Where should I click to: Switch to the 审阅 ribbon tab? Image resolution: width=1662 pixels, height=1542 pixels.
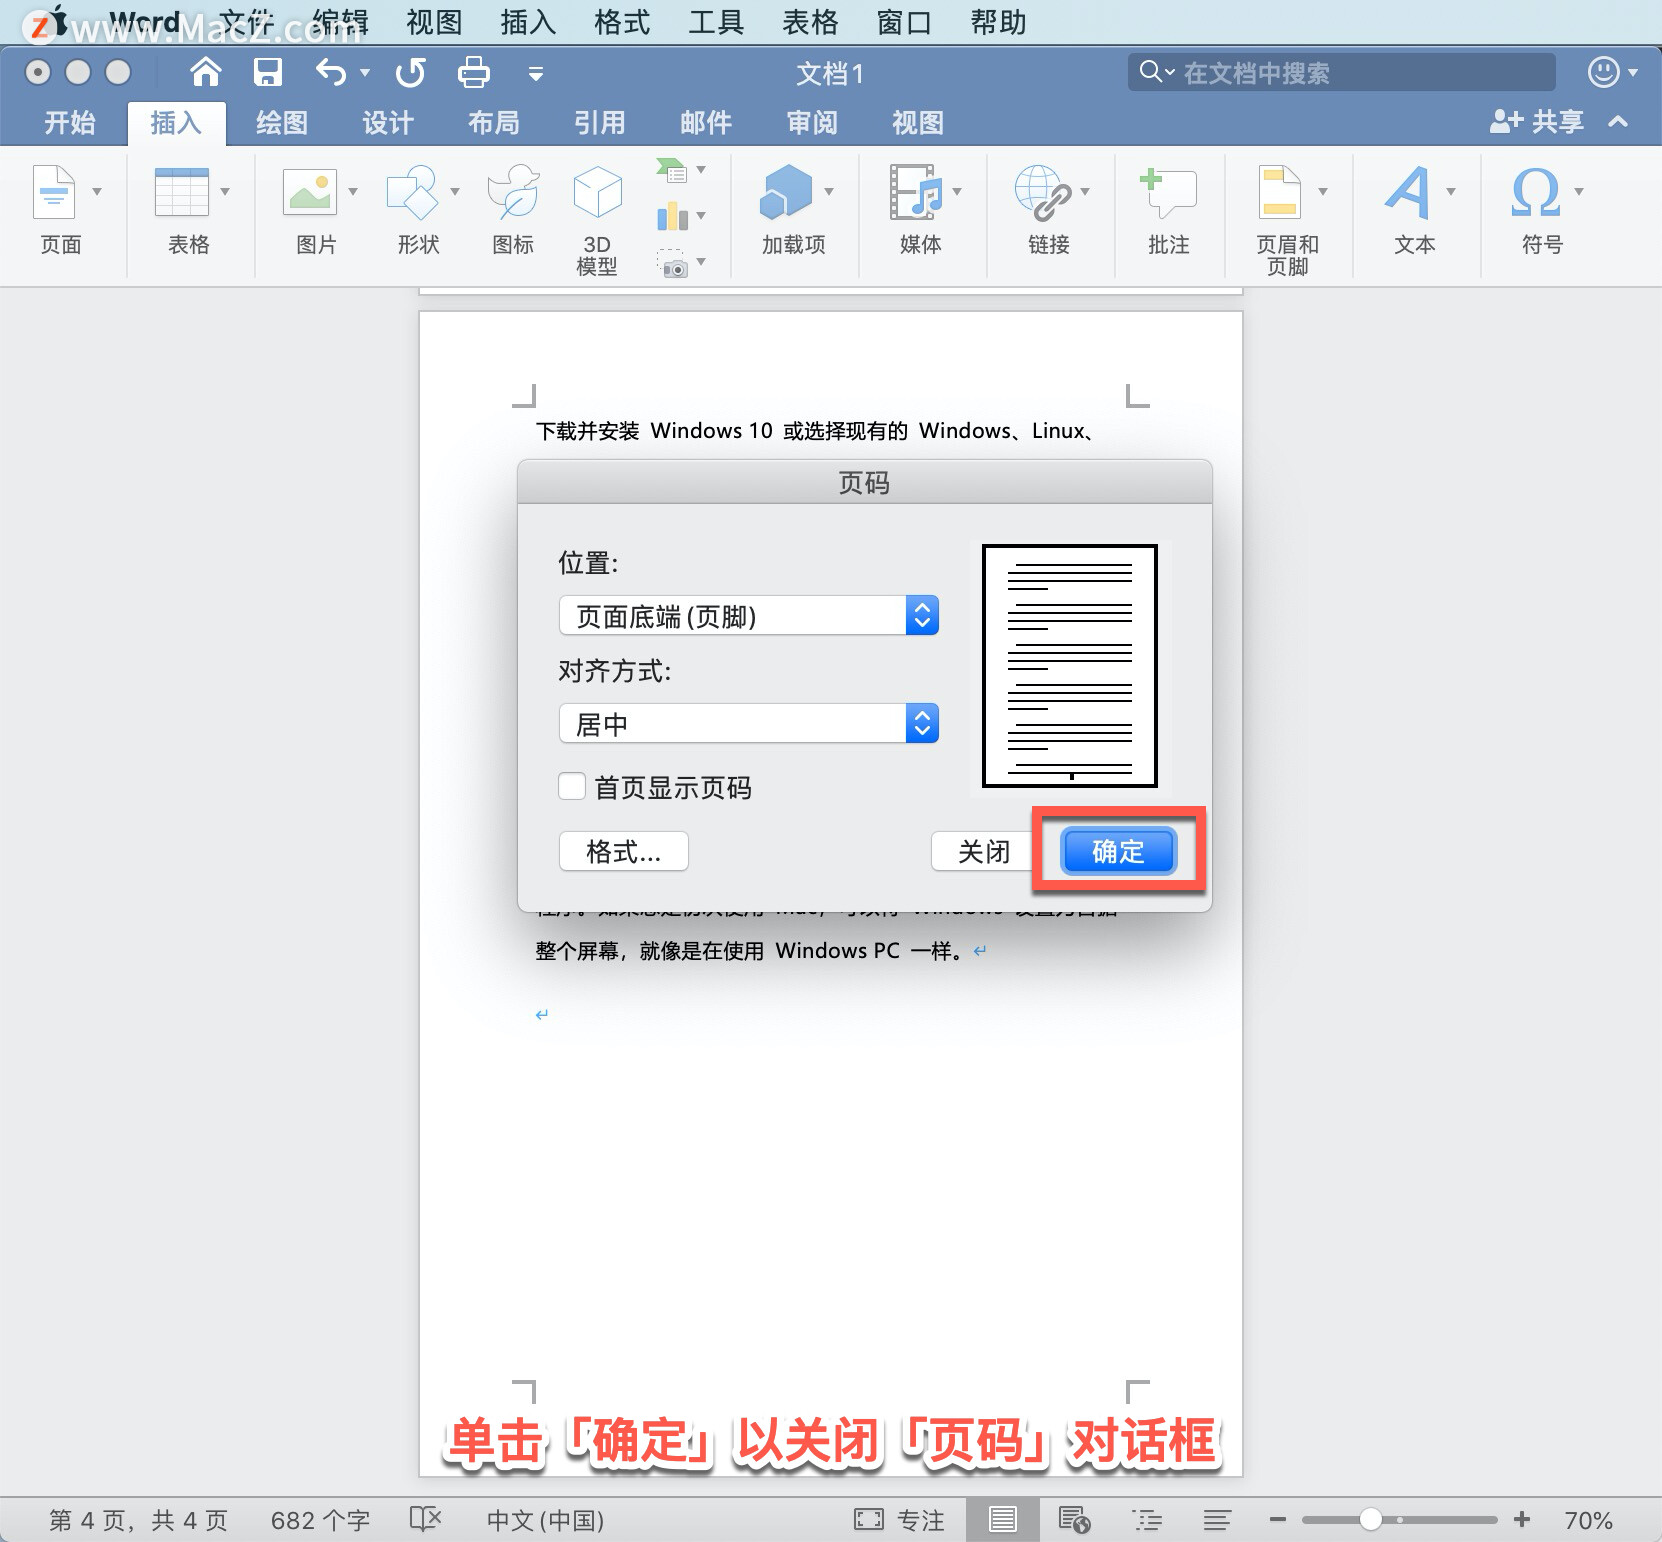[x=812, y=122]
